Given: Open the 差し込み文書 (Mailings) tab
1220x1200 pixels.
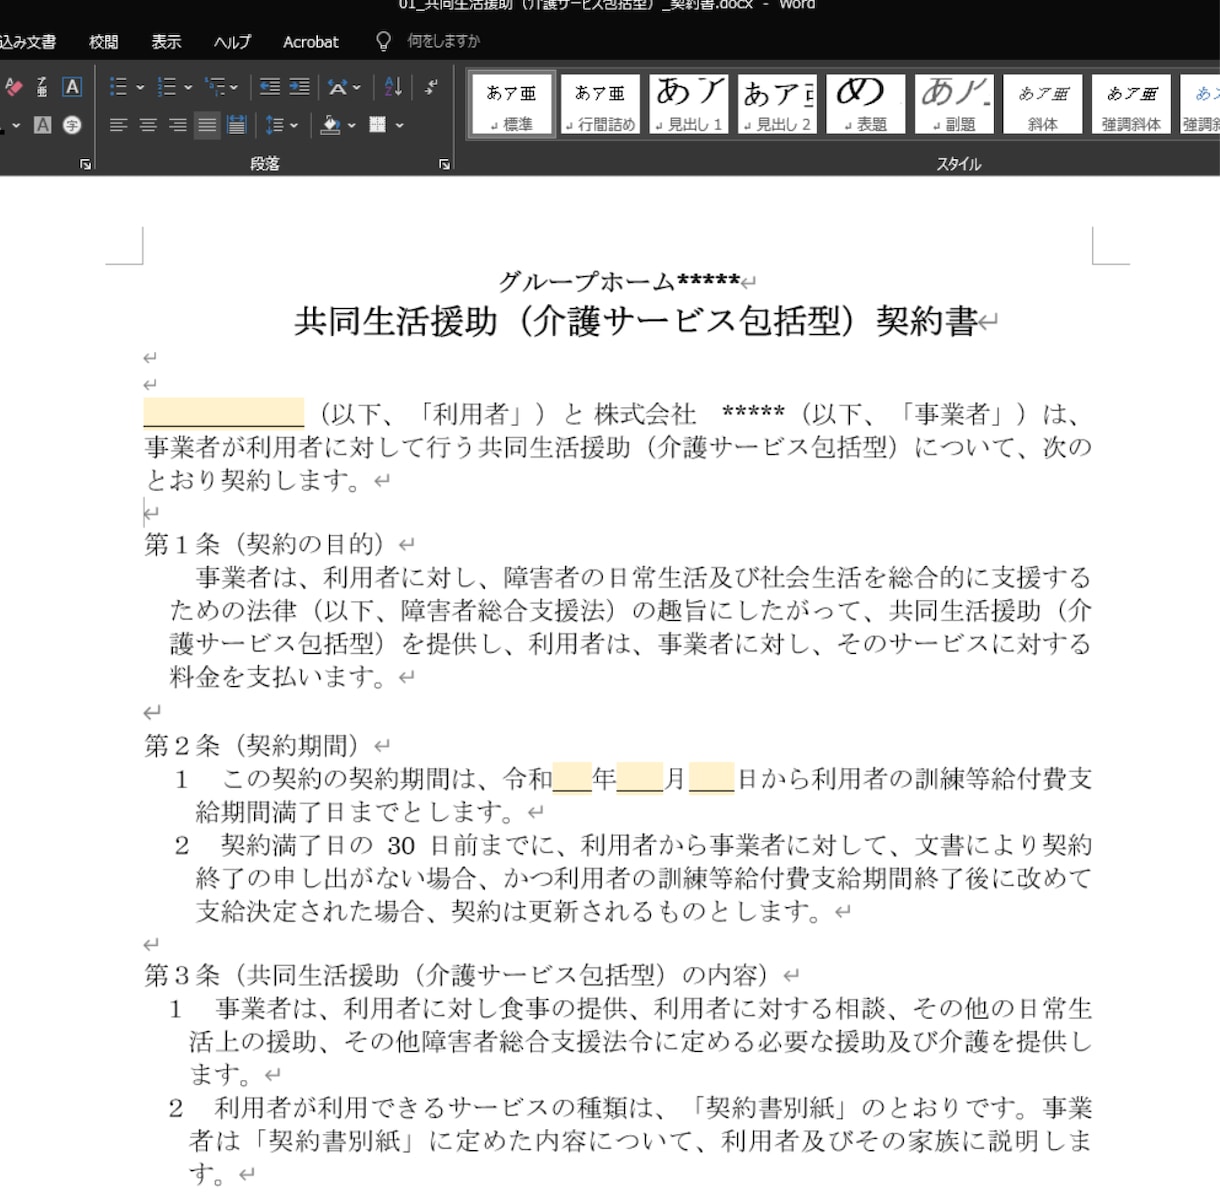Looking at the screenshot, I should pos(28,42).
